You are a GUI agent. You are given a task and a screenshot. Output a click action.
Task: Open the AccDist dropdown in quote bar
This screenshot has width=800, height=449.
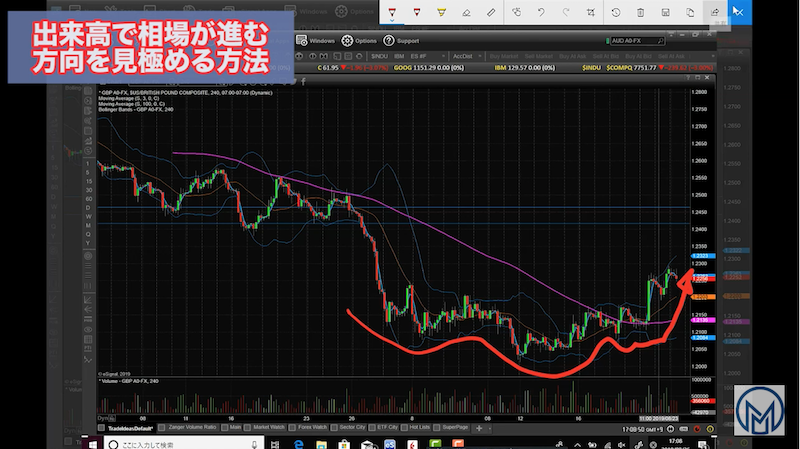pos(465,57)
